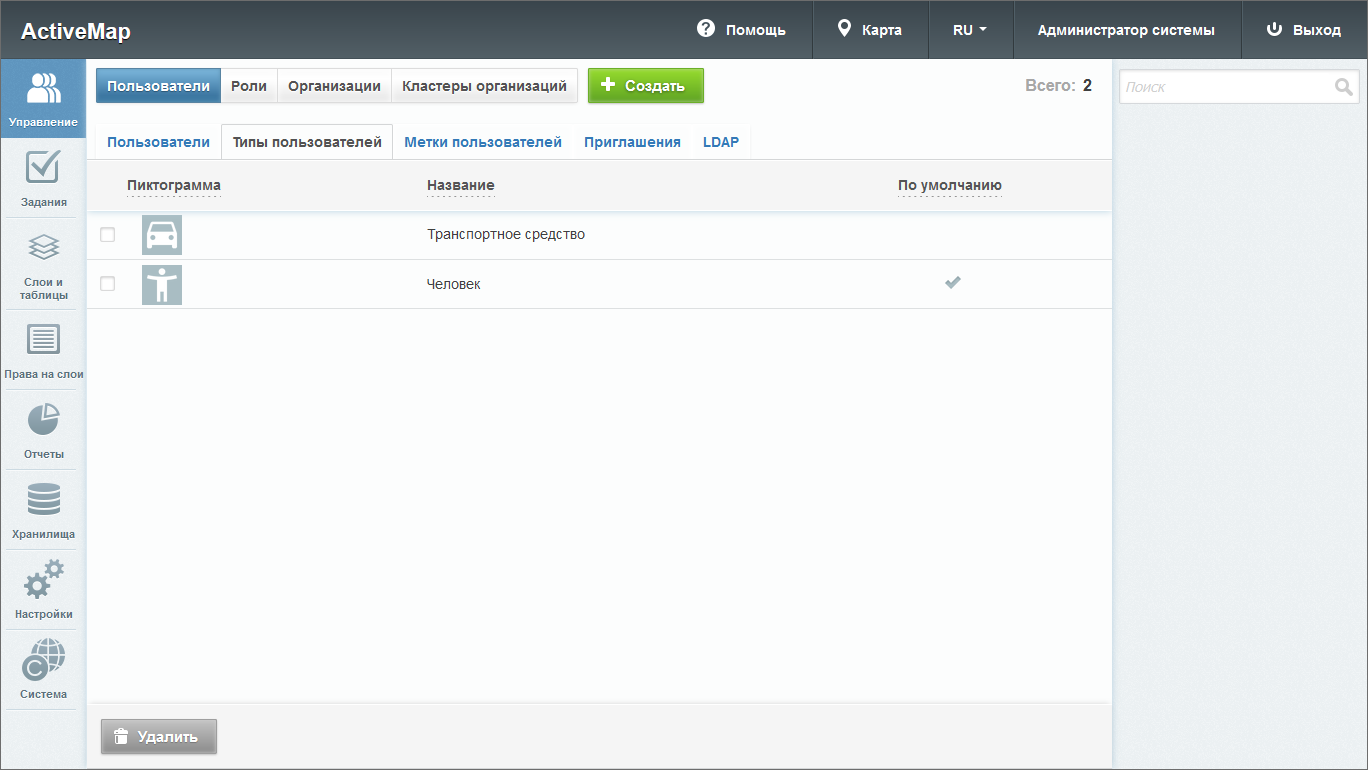Viewport: 1368px width, 770px height.
Task: Click default checkmark in Человек row
Action: coord(953,283)
